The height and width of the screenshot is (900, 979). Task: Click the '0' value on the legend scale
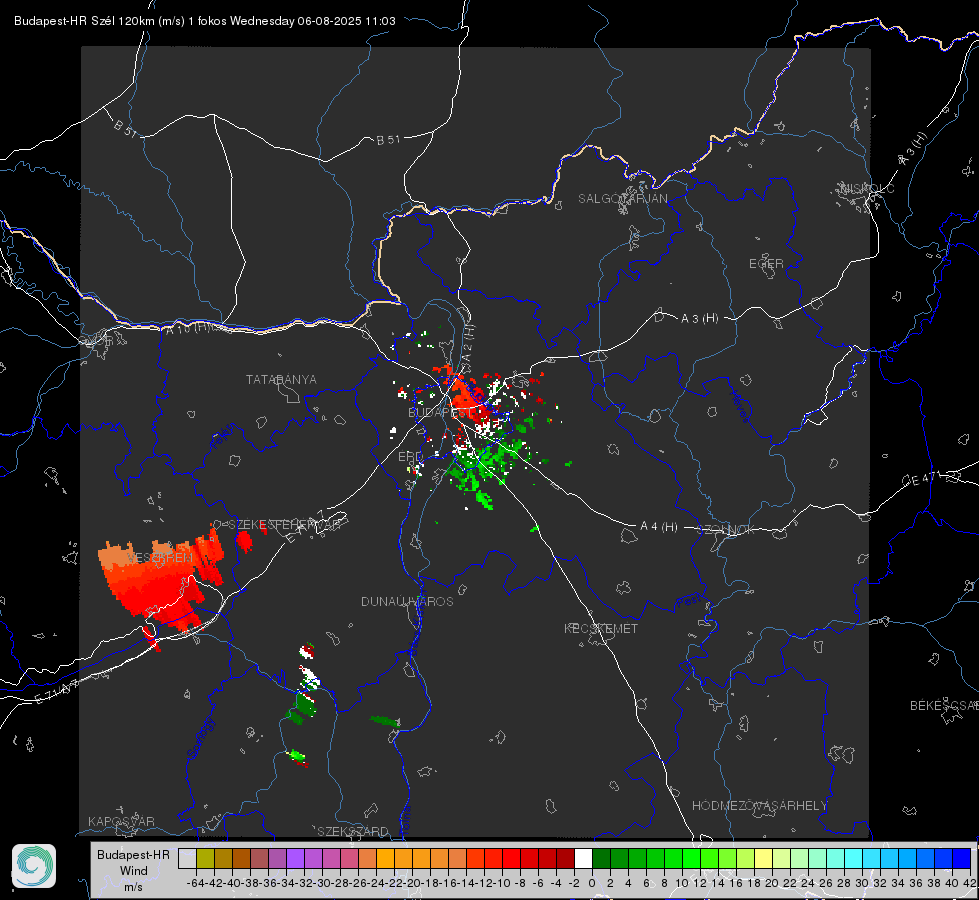coord(592,883)
